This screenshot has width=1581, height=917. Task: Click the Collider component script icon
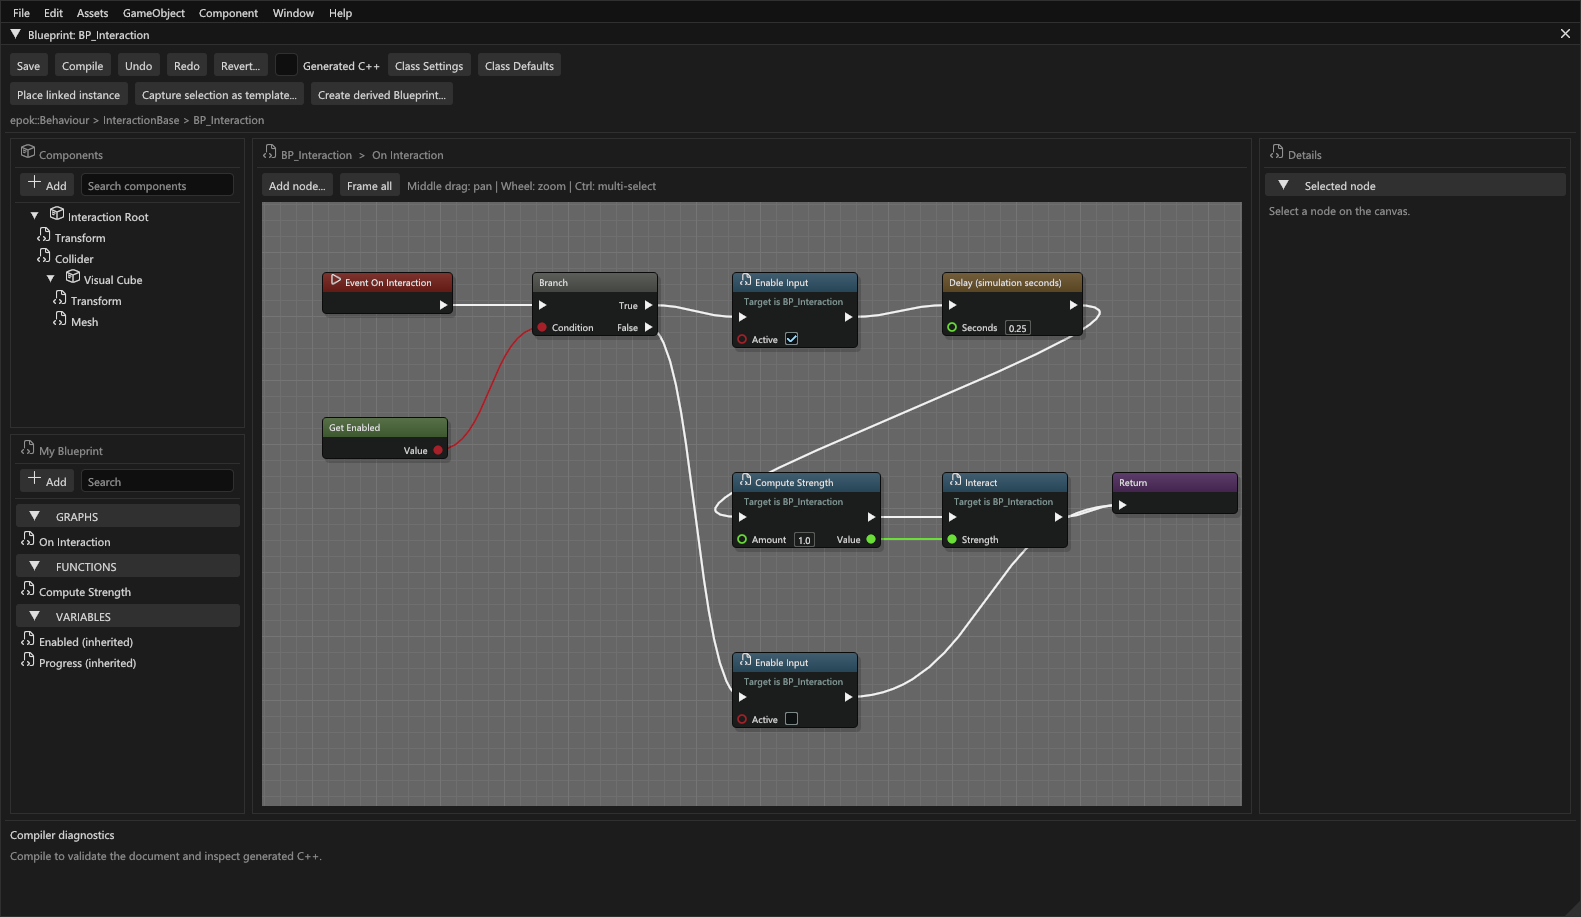coord(44,256)
